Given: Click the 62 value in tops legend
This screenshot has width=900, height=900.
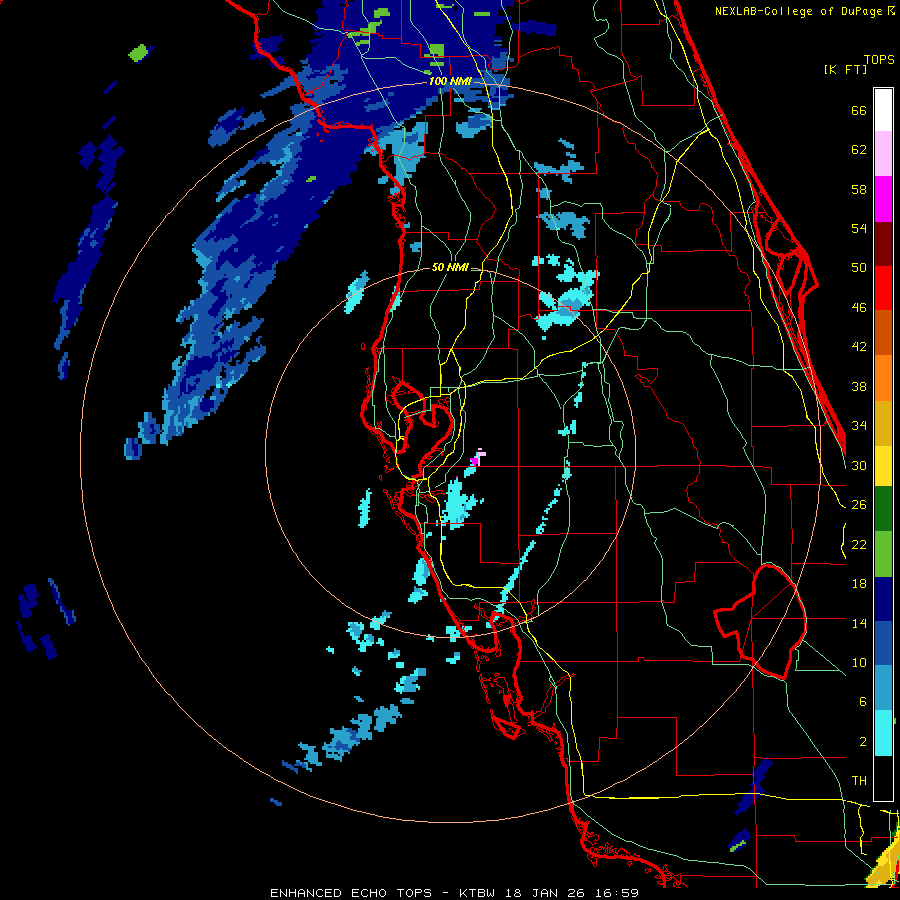Looking at the screenshot, I should pos(859,149).
